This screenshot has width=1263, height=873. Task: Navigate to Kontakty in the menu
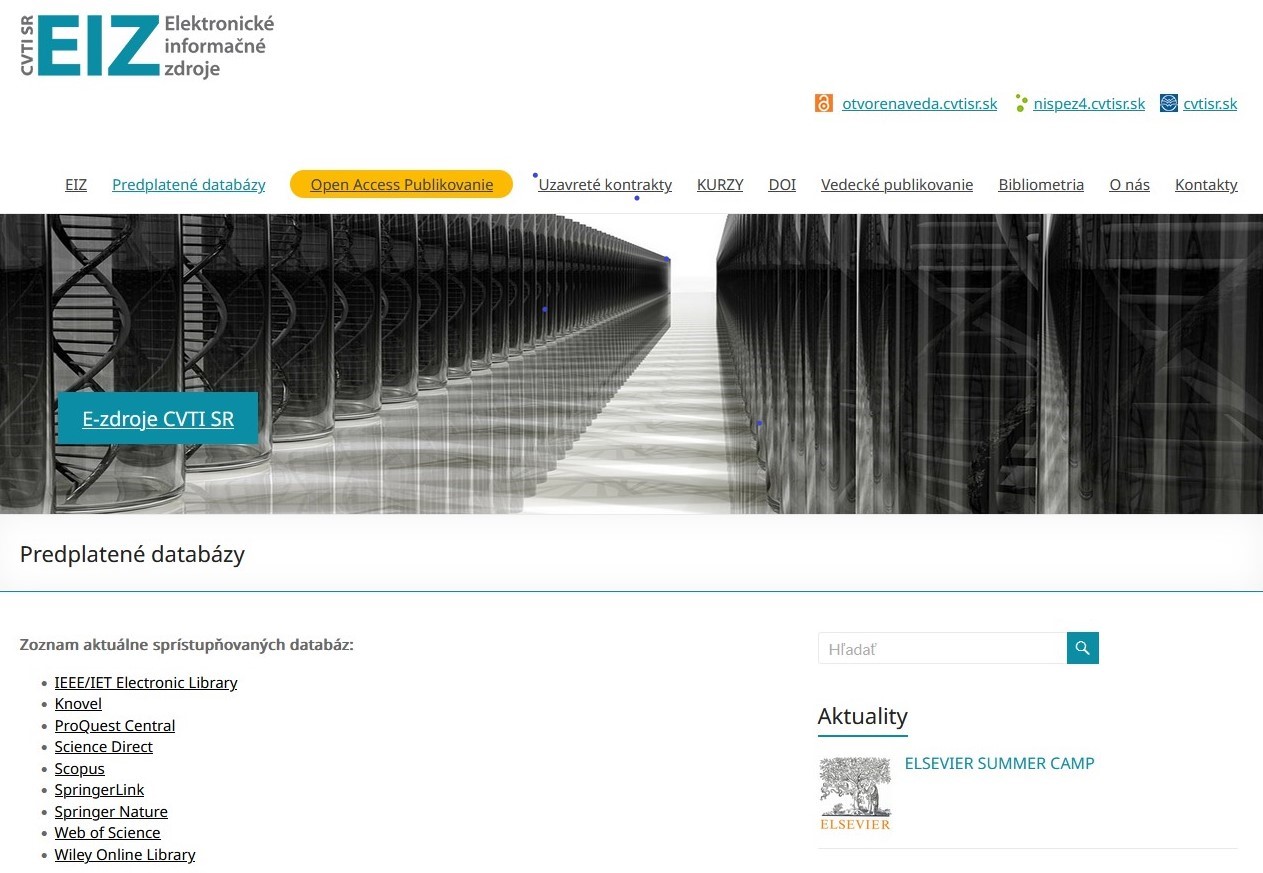click(1206, 185)
